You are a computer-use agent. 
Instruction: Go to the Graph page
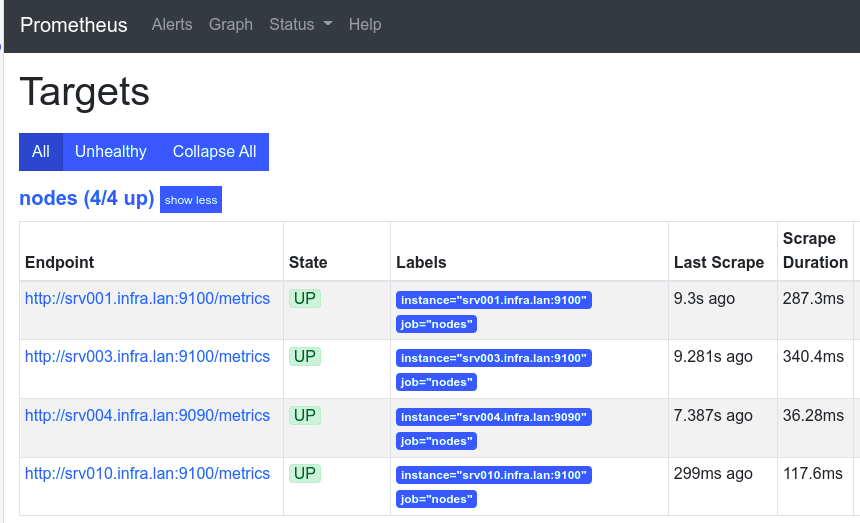pyautogui.click(x=231, y=25)
